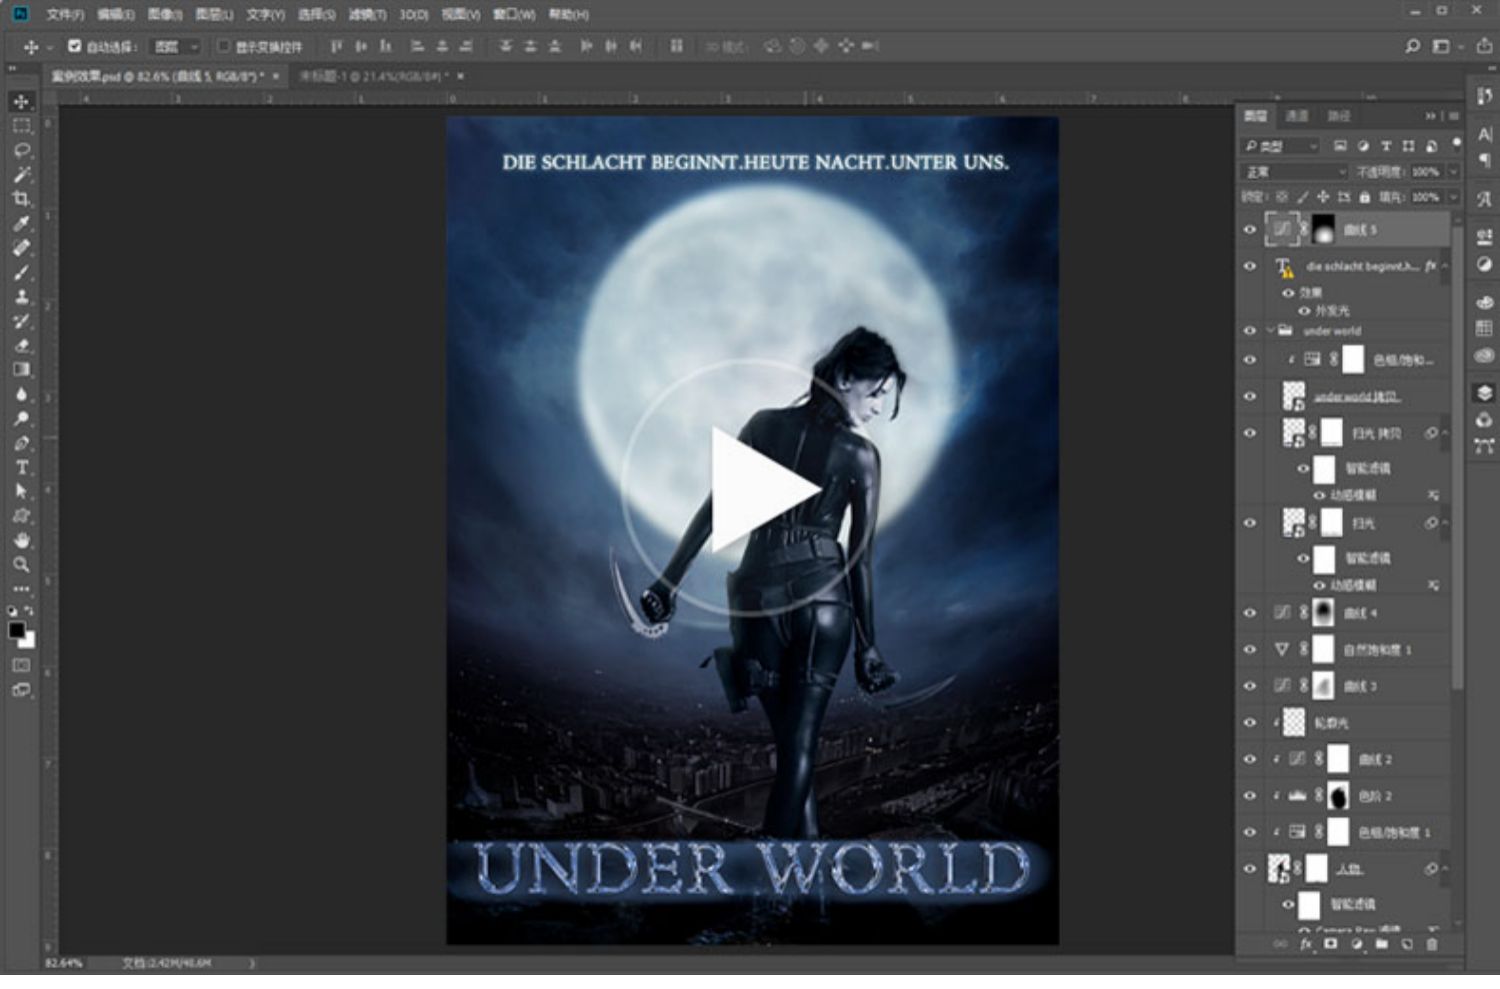Screen dimensions: 1500x989
Task: Select the Gradient tool
Action: [21, 369]
